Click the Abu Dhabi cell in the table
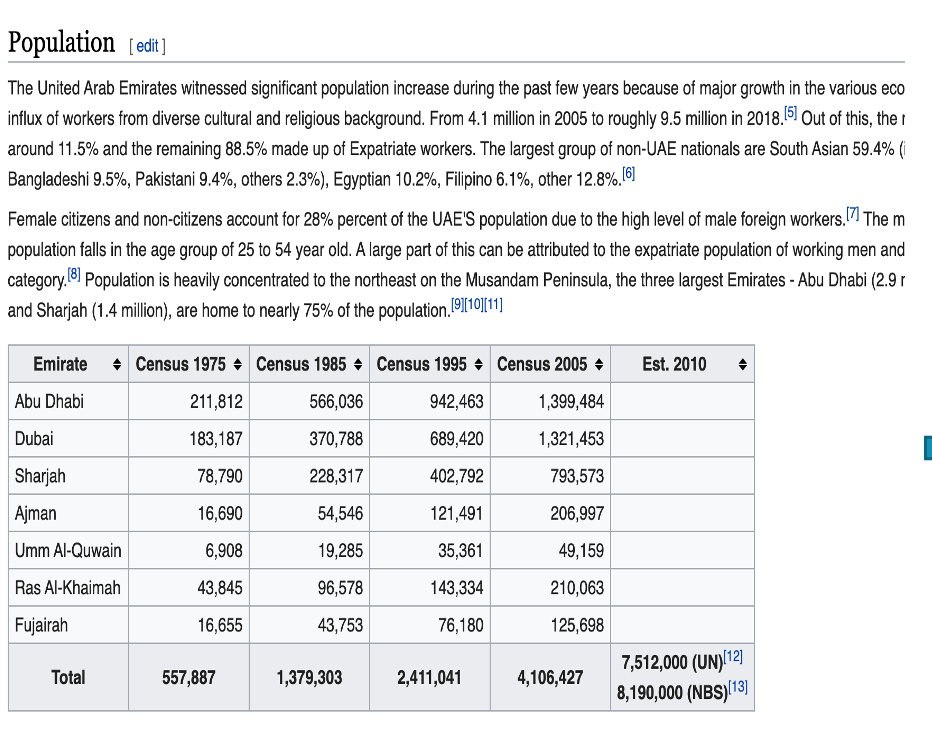 50,402
